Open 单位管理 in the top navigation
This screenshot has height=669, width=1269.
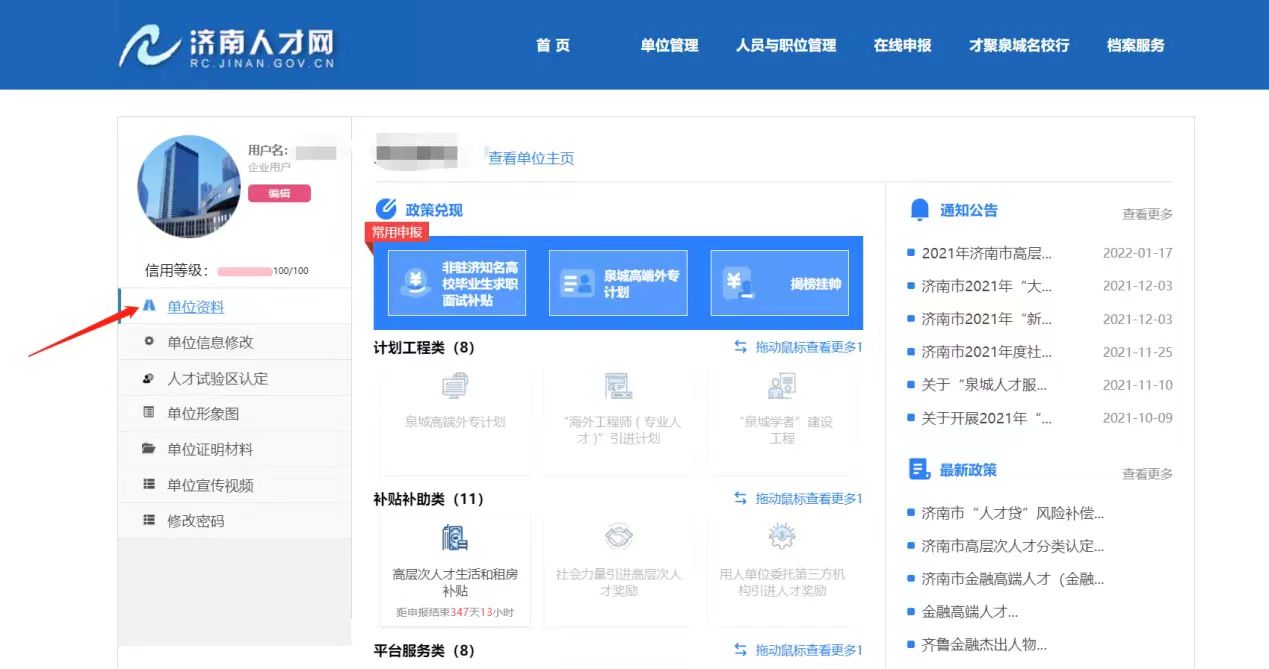[x=669, y=45]
